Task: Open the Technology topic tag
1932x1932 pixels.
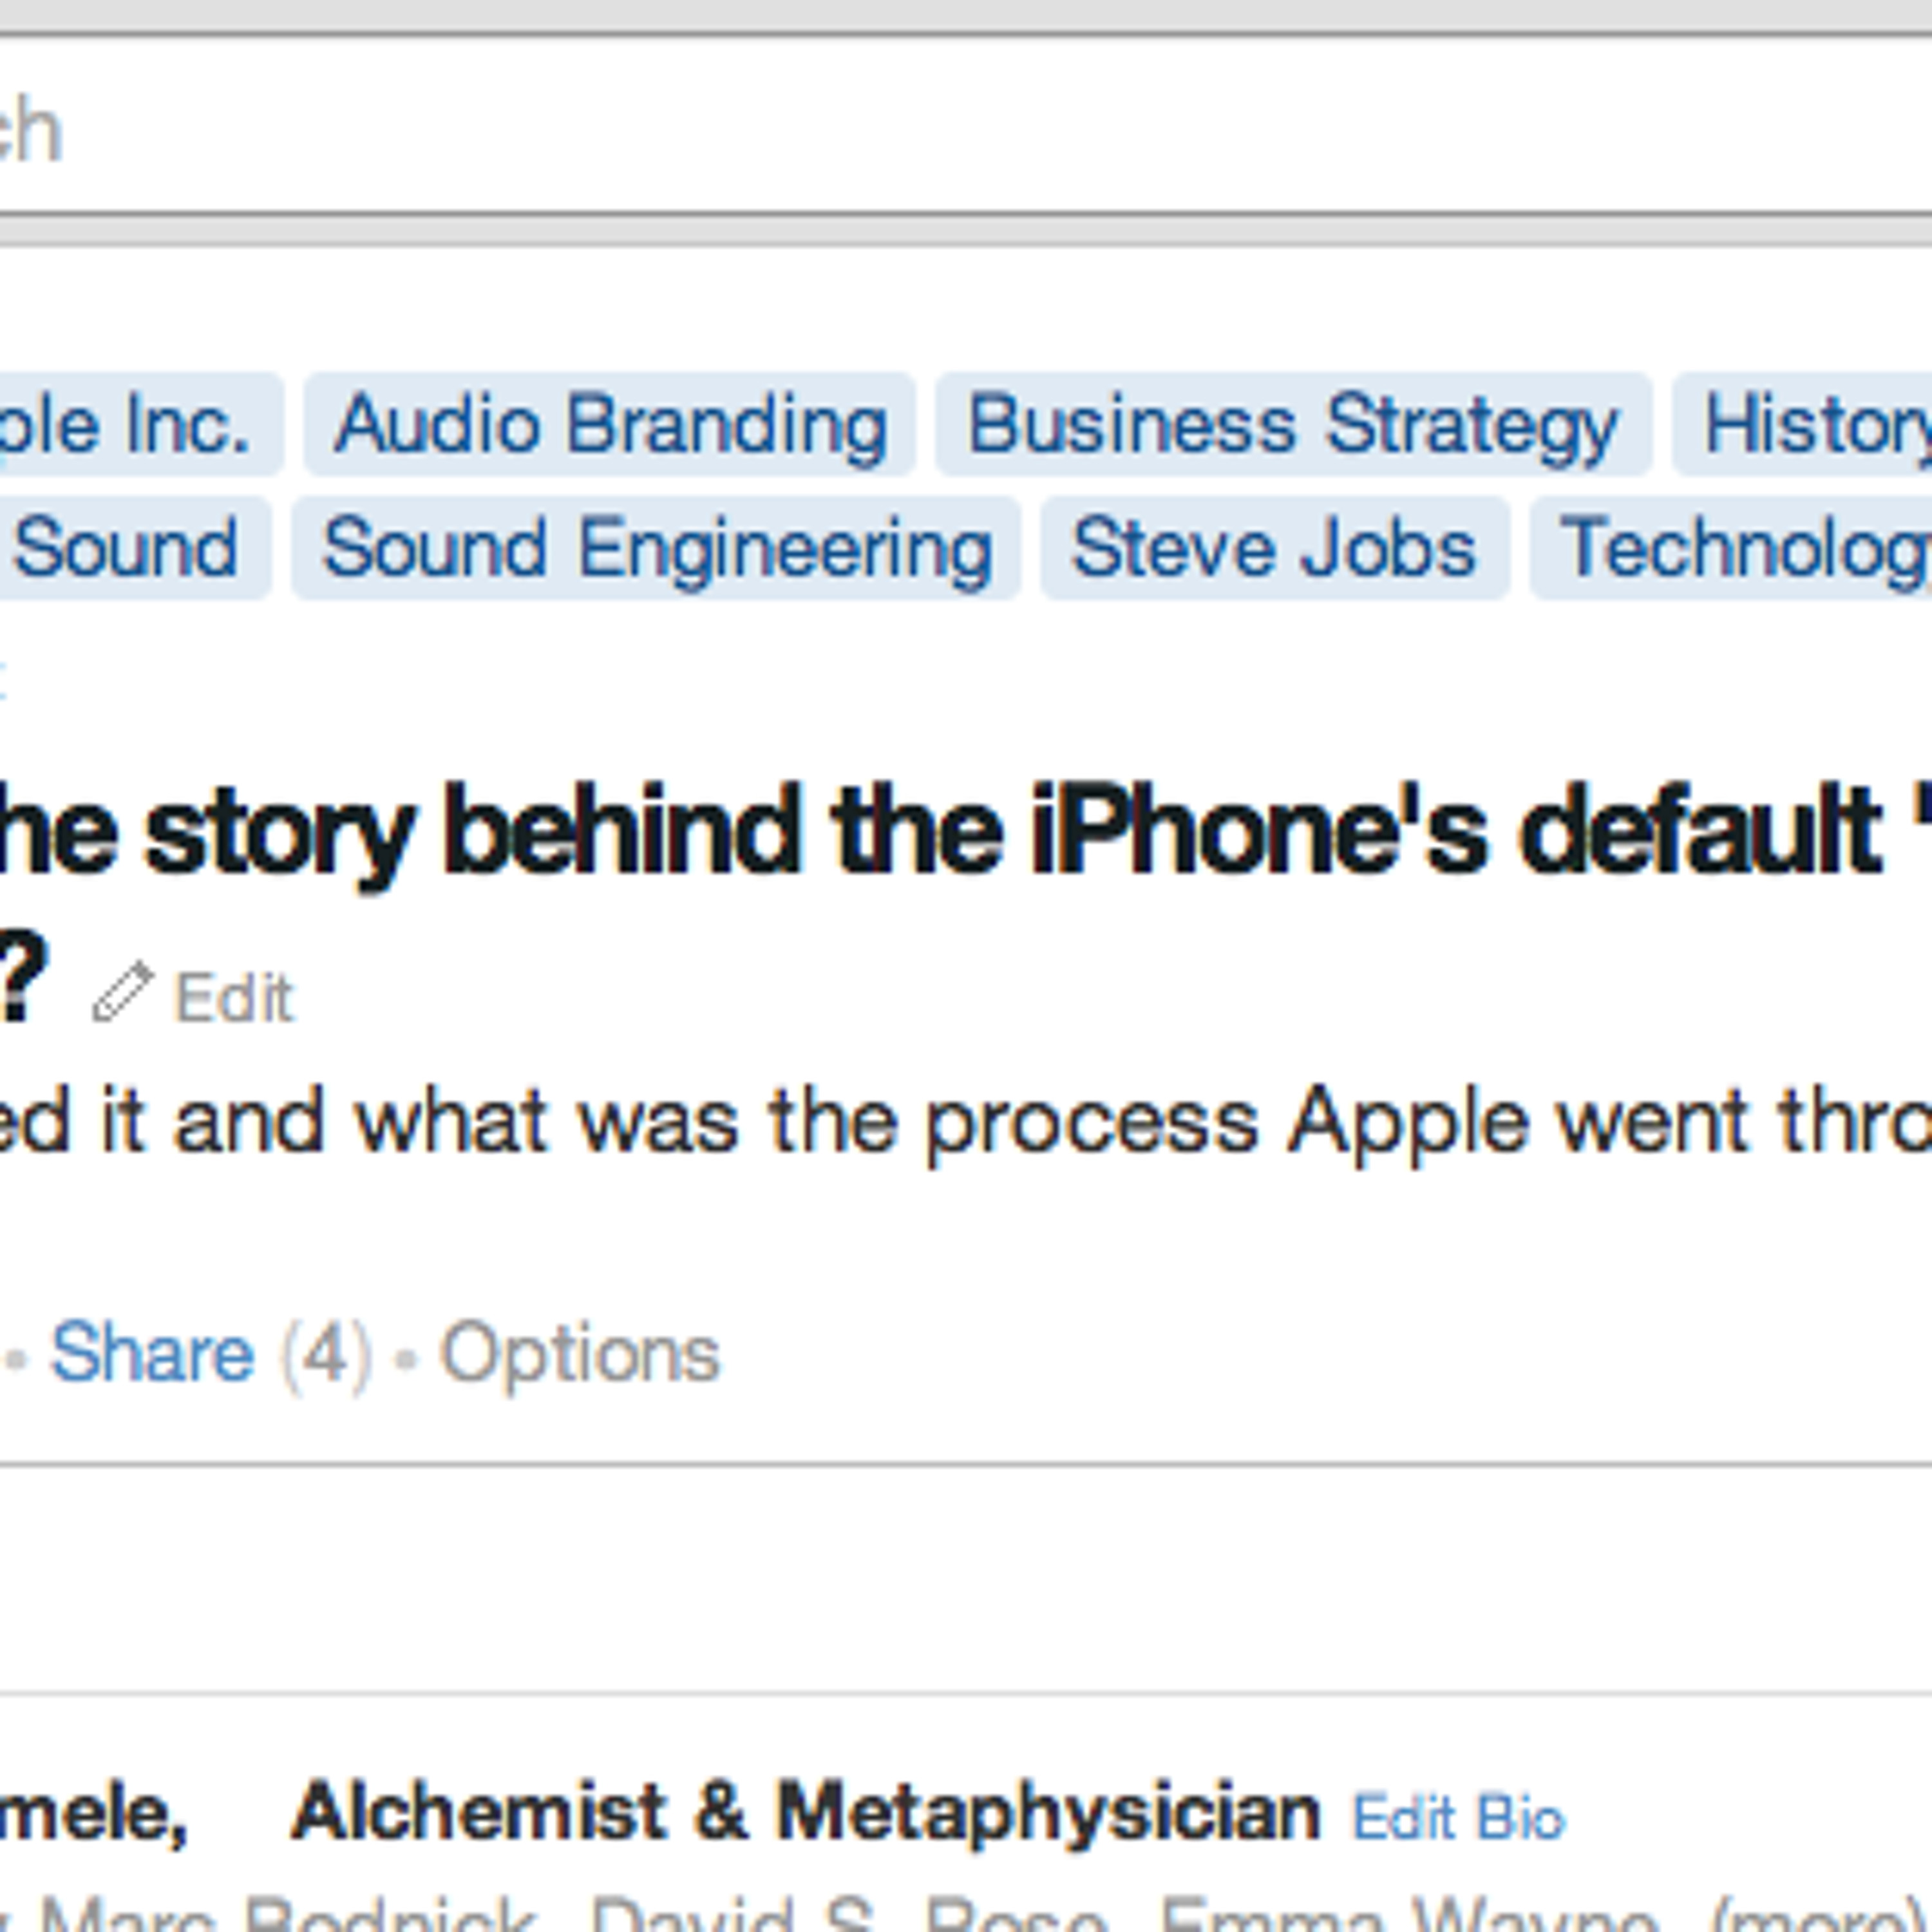Action: [1731, 548]
